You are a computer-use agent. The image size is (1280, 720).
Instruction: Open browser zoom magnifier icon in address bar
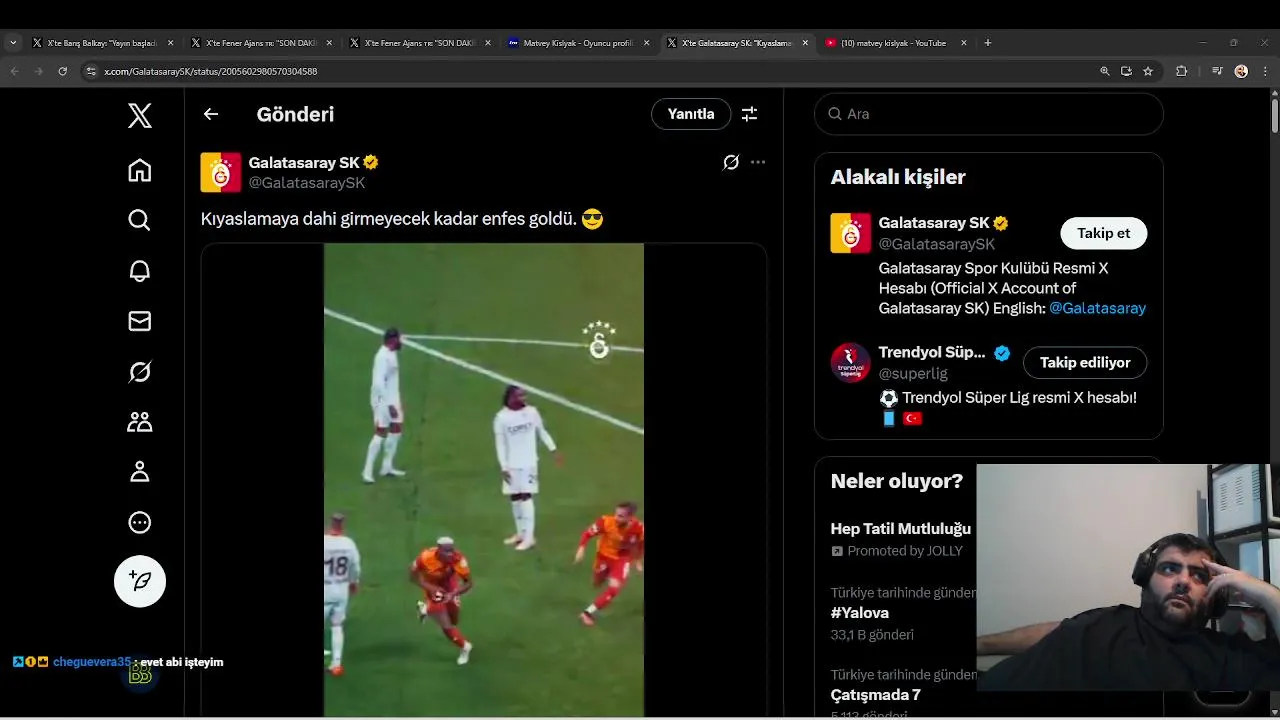[1105, 71]
